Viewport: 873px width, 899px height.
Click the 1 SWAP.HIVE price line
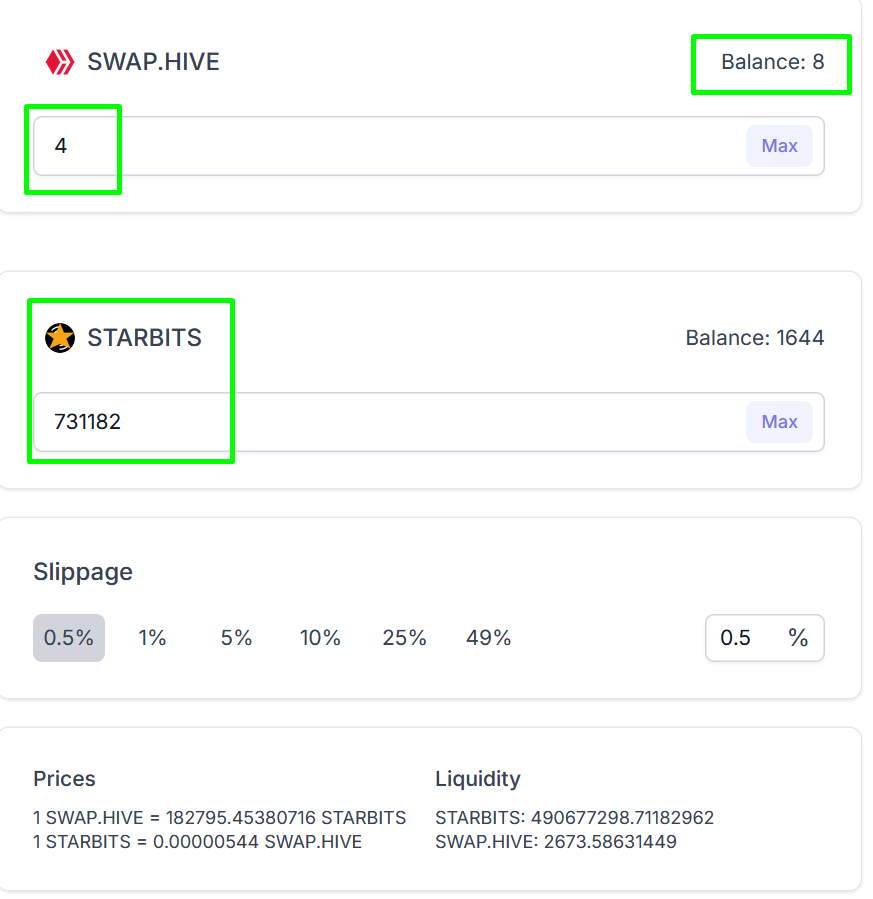(219, 818)
